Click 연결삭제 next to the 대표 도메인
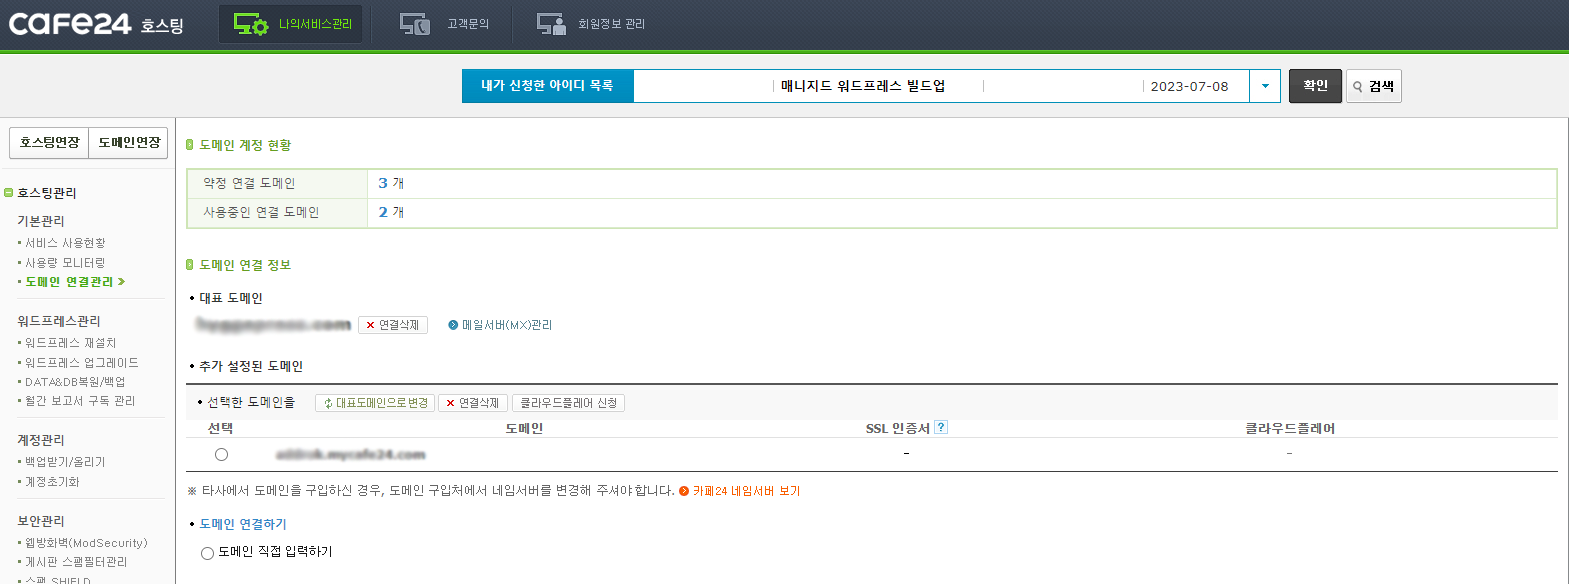Viewport: 1569px width, 584px height. (393, 325)
